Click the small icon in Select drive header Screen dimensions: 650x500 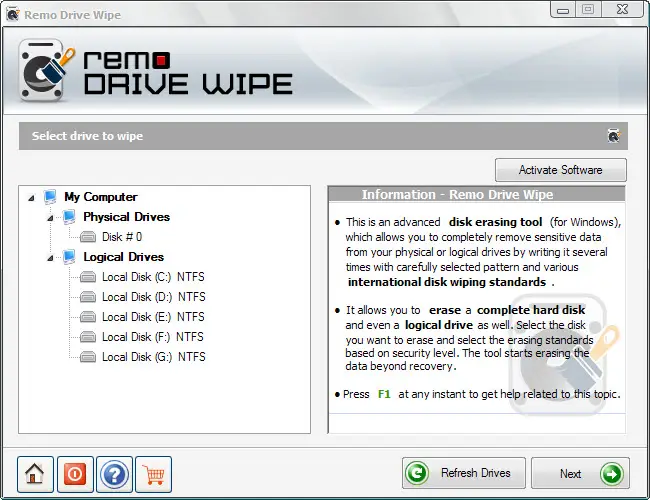614,136
